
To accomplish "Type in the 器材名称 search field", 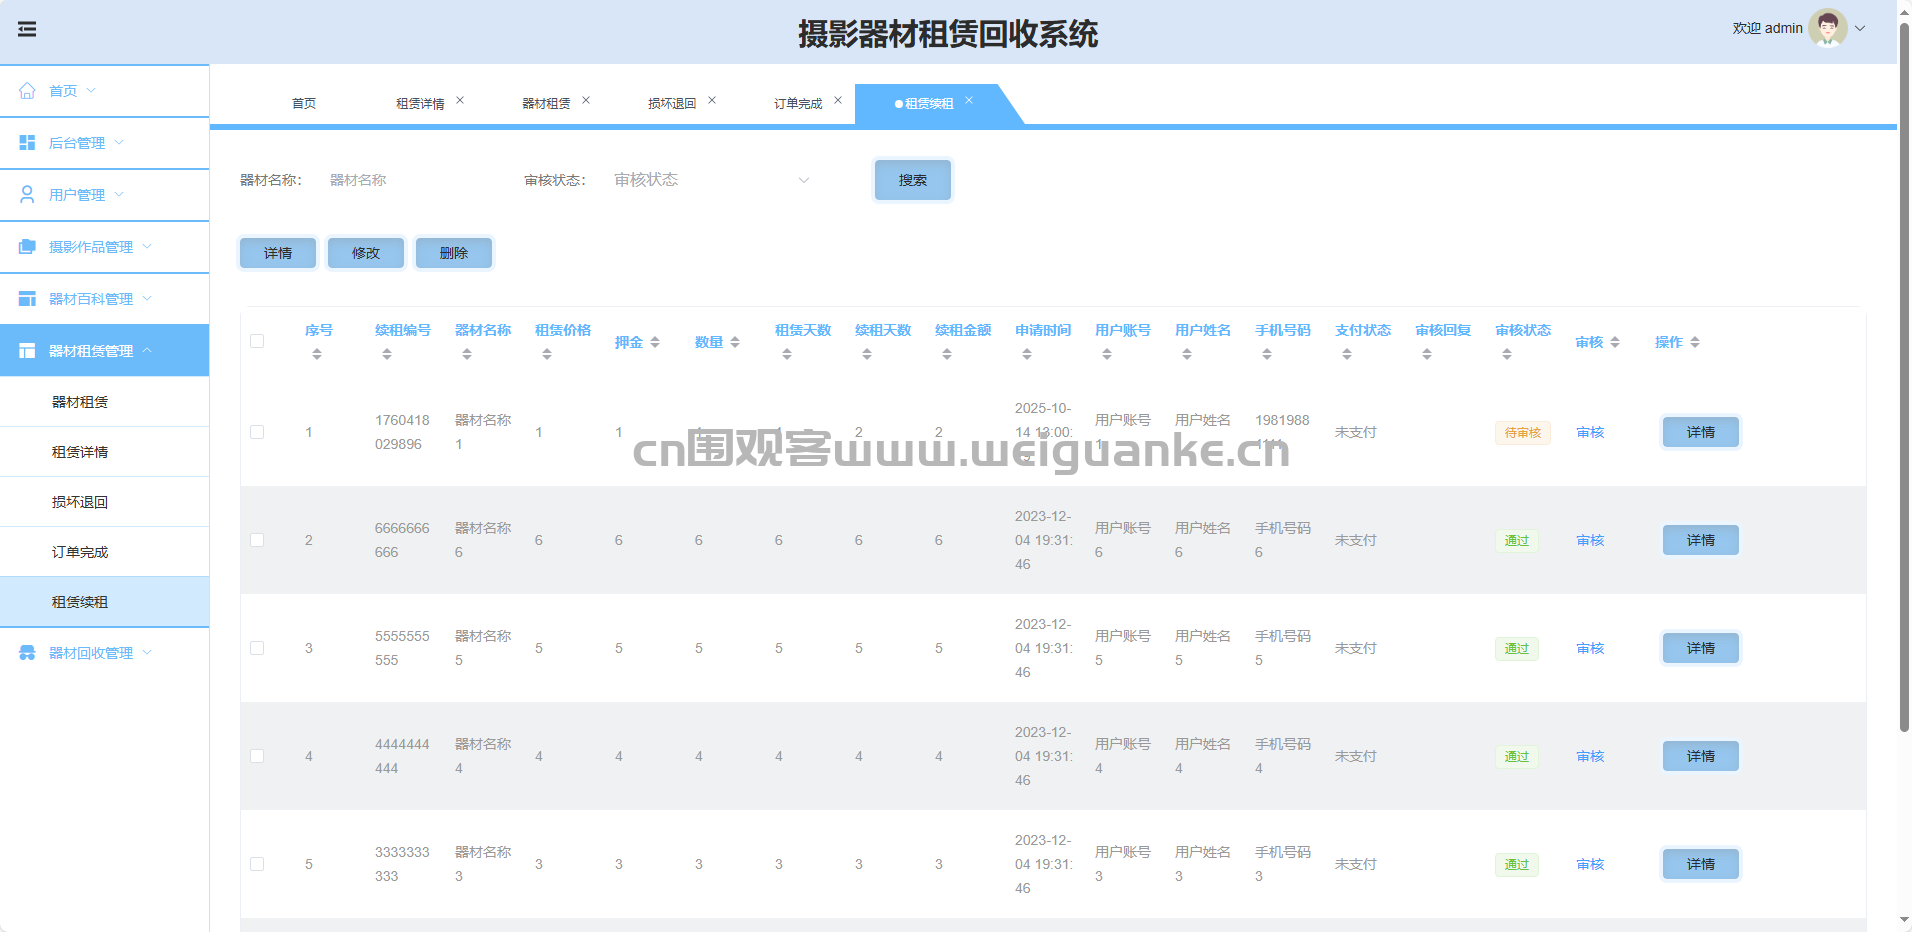I will pos(410,180).
